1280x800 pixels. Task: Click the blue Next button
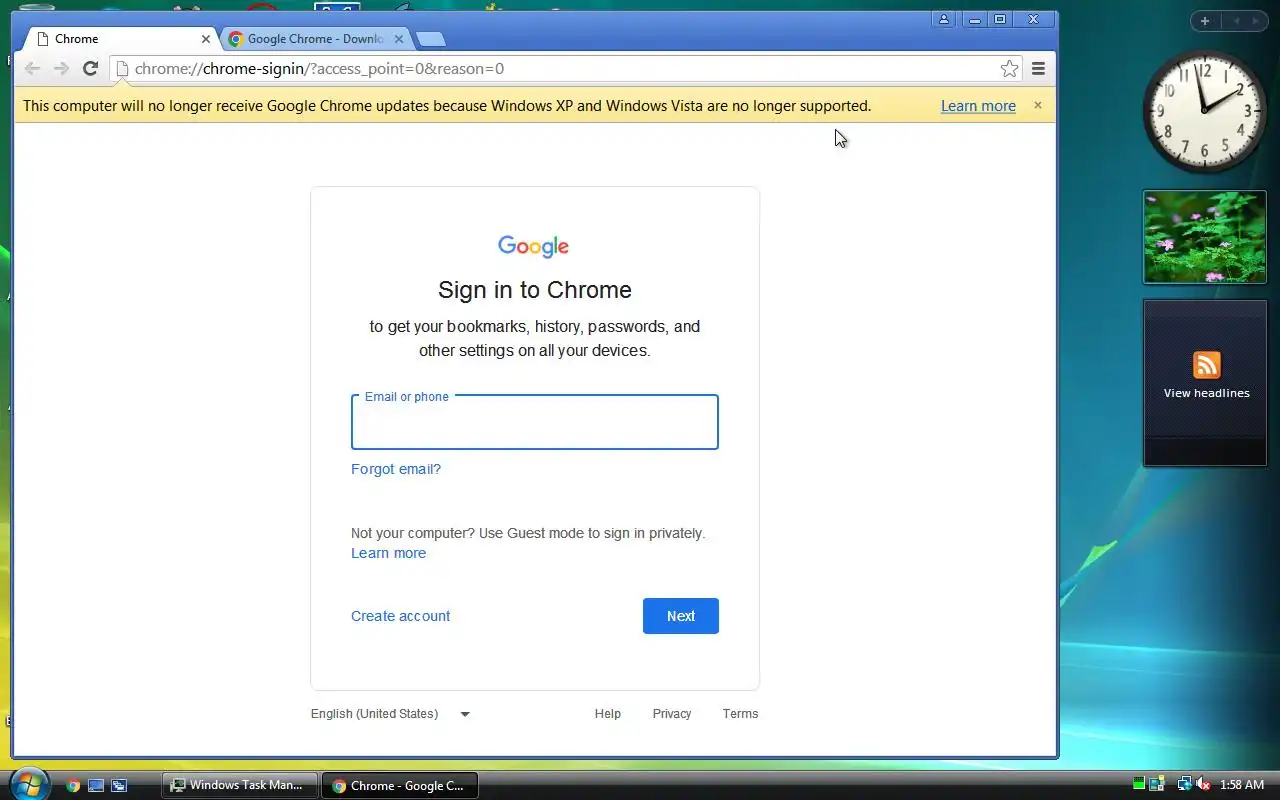point(681,616)
